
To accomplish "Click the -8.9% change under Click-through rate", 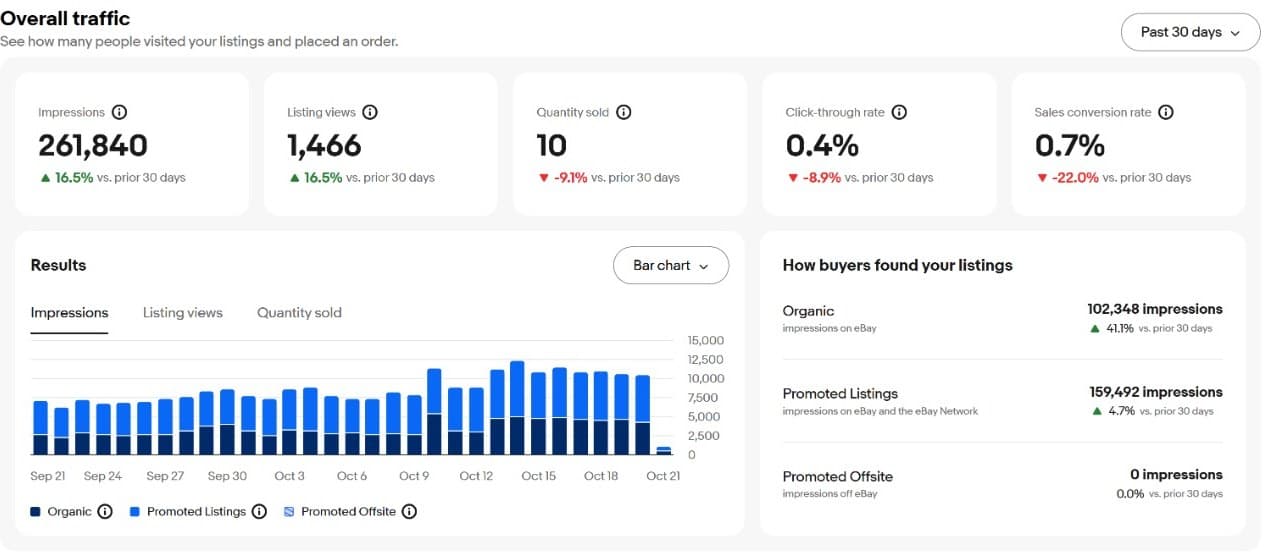I will (x=823, y=178).
